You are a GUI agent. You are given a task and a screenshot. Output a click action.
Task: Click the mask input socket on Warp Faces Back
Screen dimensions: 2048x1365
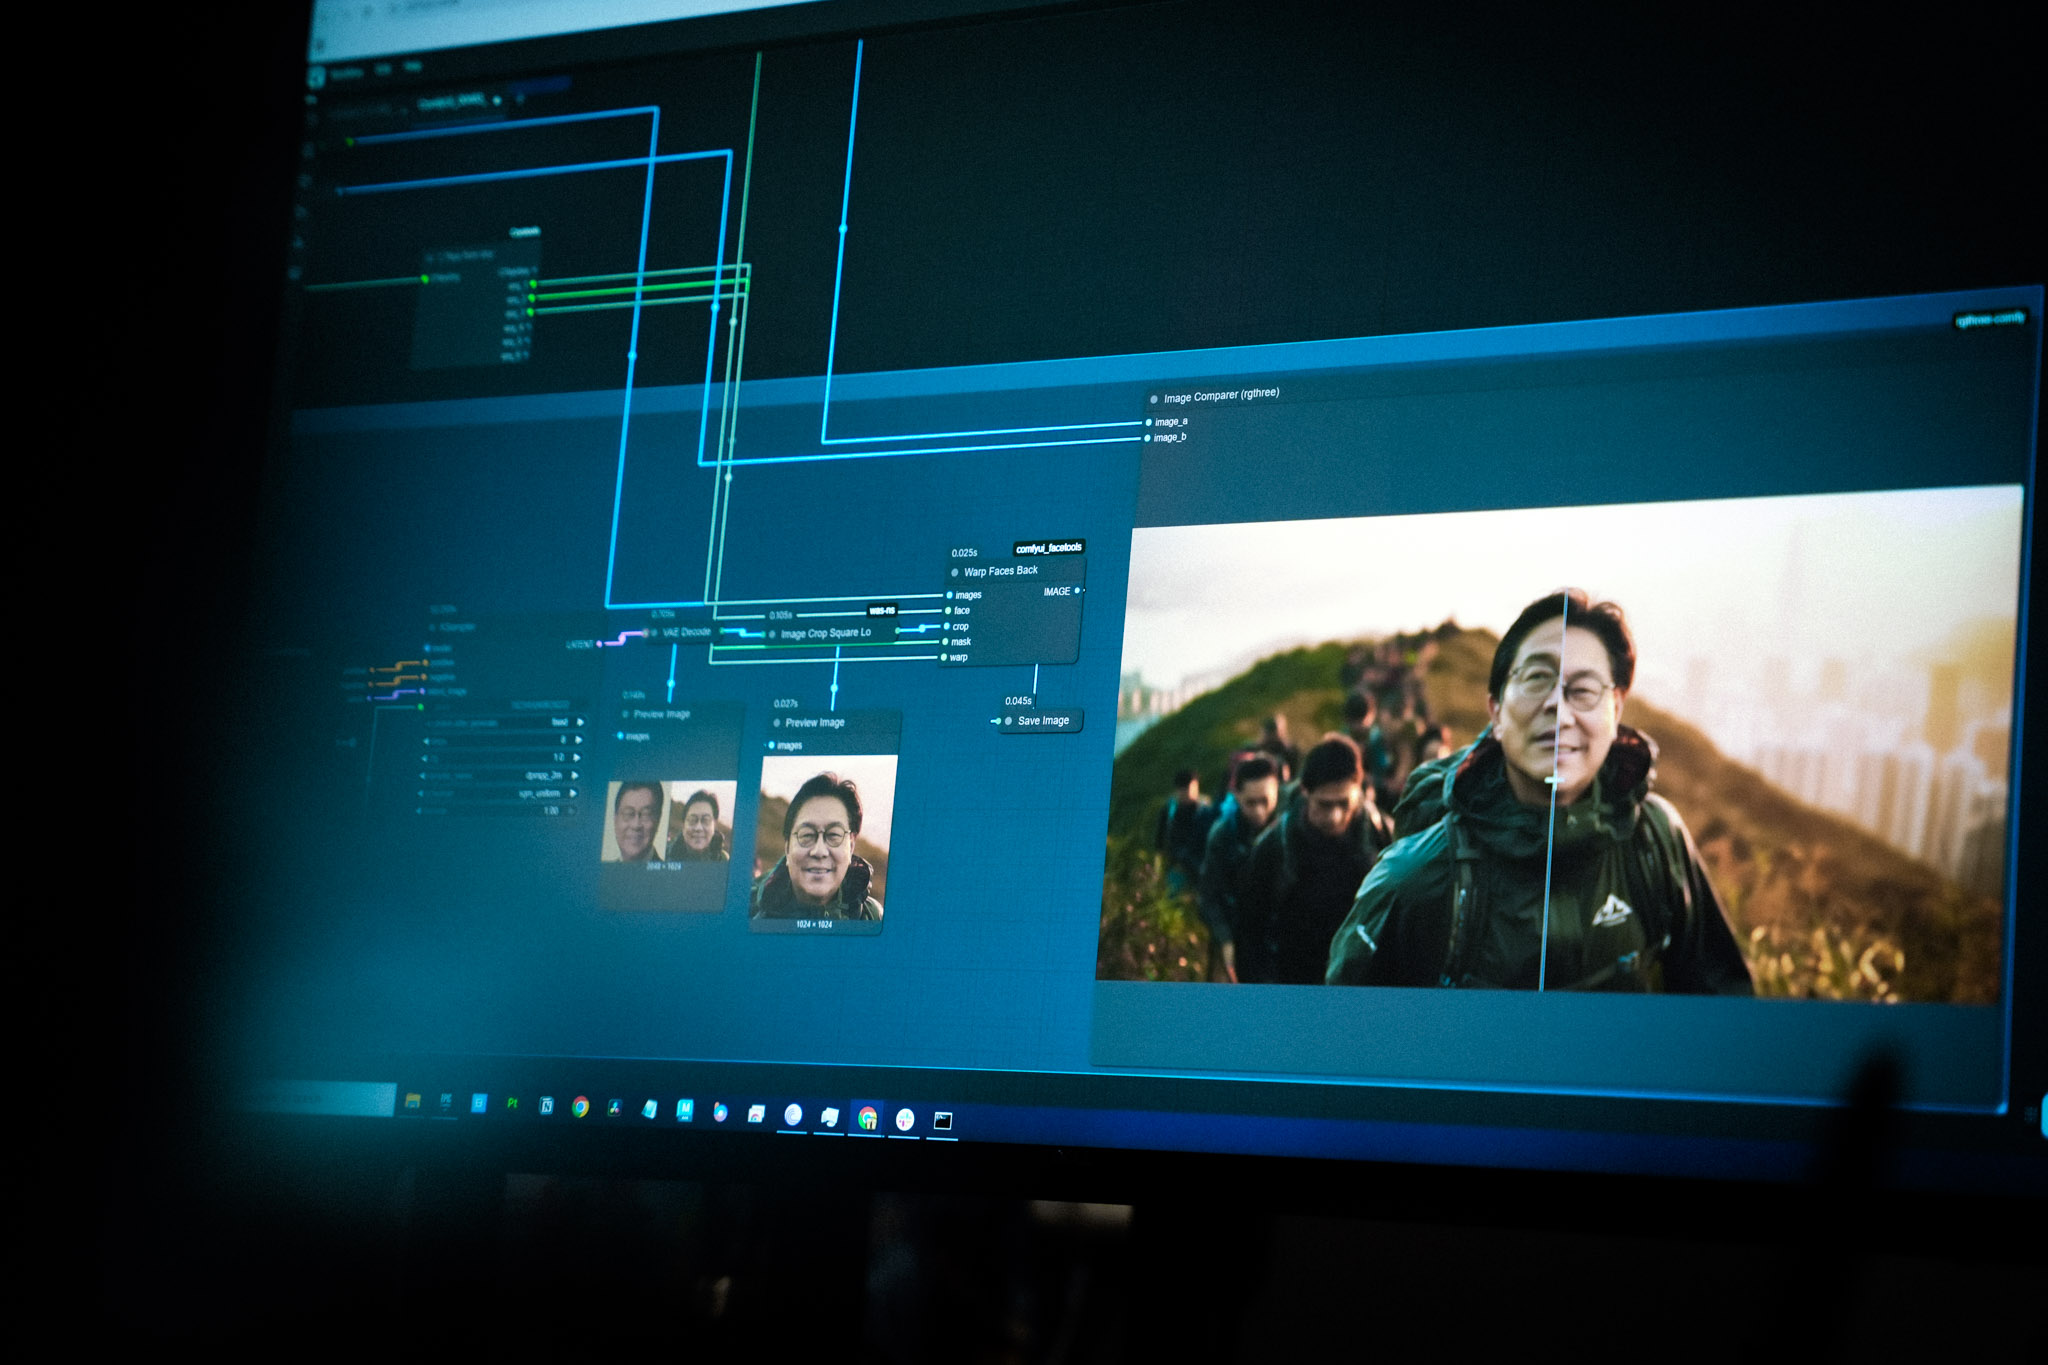[945, 642]
